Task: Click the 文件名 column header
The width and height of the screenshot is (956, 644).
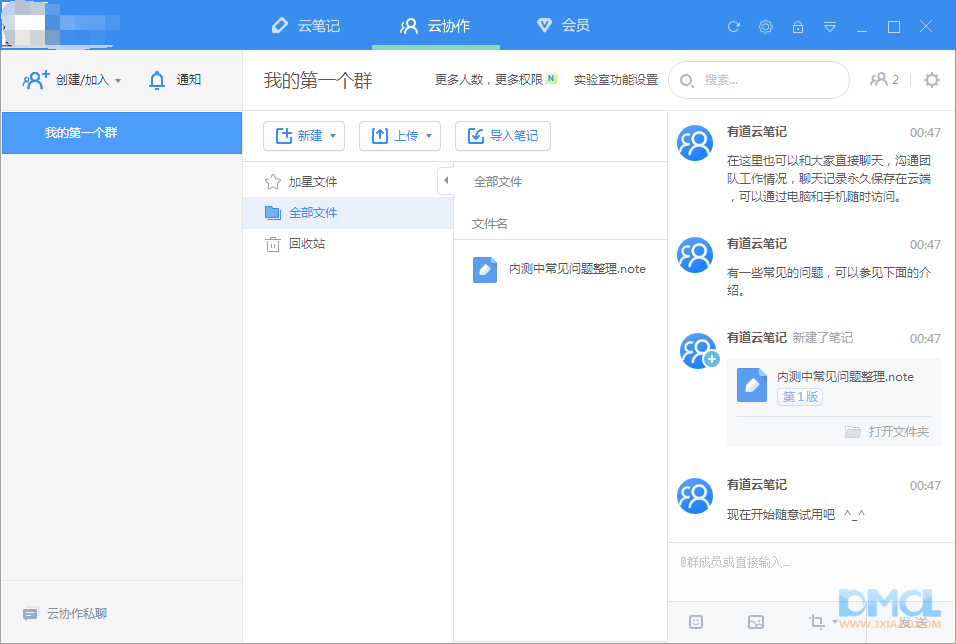Action: coord(490,224)
